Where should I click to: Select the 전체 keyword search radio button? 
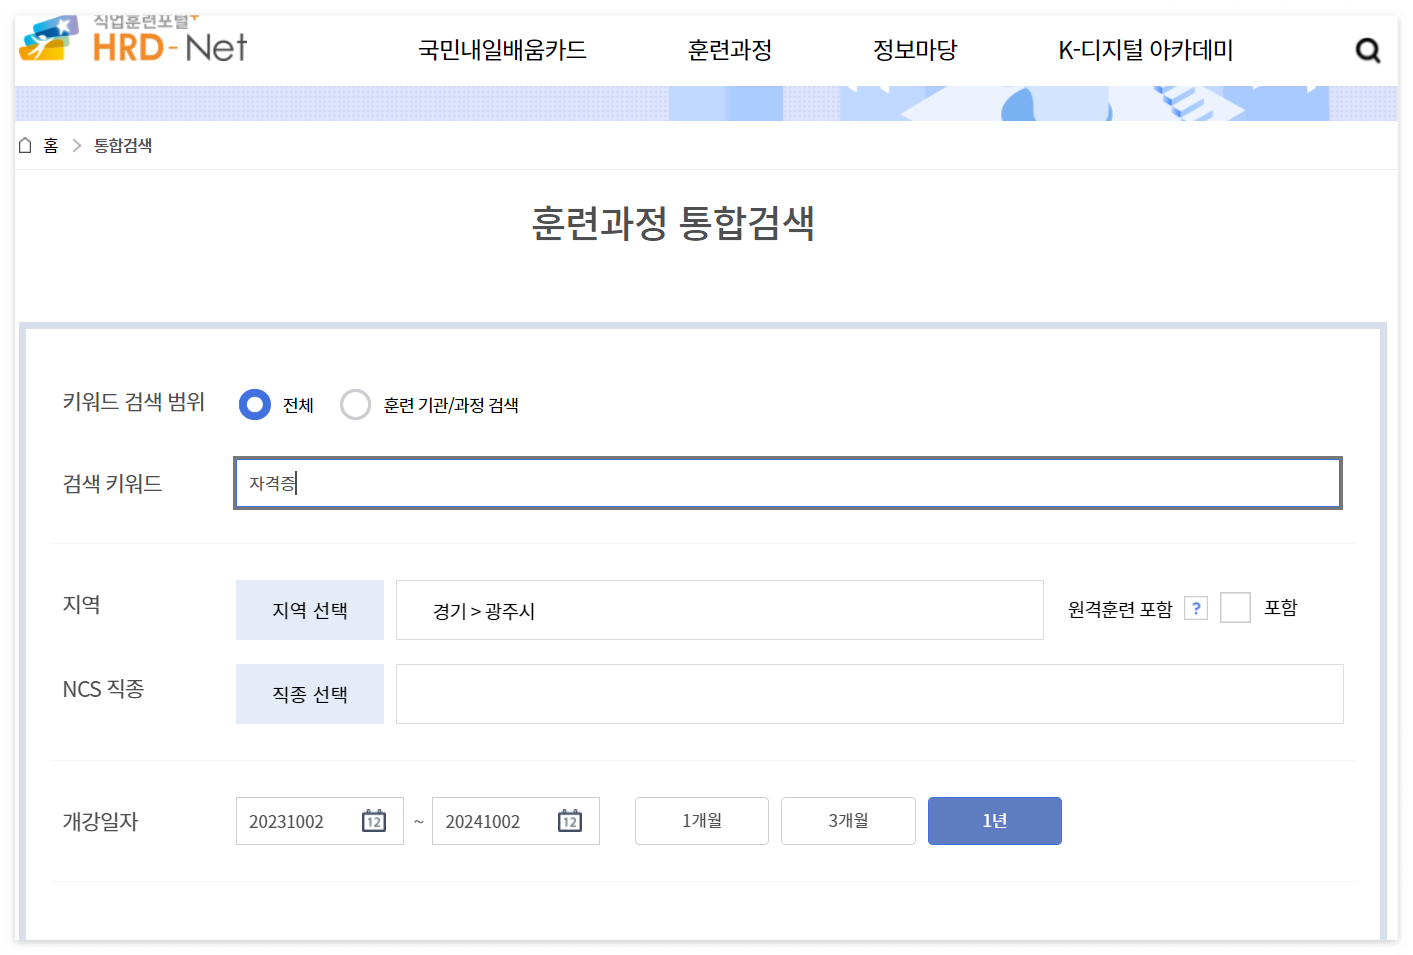[254, 404]
